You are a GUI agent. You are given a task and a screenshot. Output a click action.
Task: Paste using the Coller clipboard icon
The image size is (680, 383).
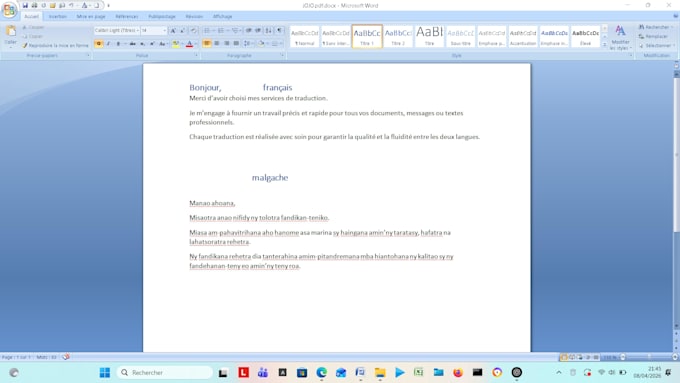10,31
